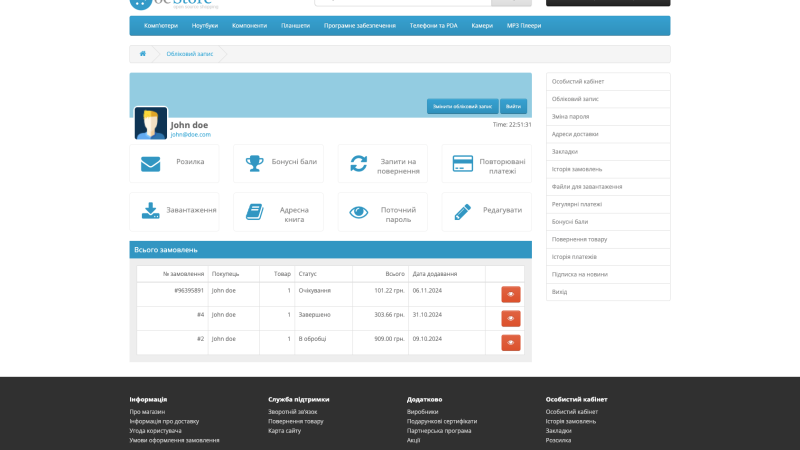Open Закладки in sidebar
This screenshot has height=450, width=800.
coord(608,152)
